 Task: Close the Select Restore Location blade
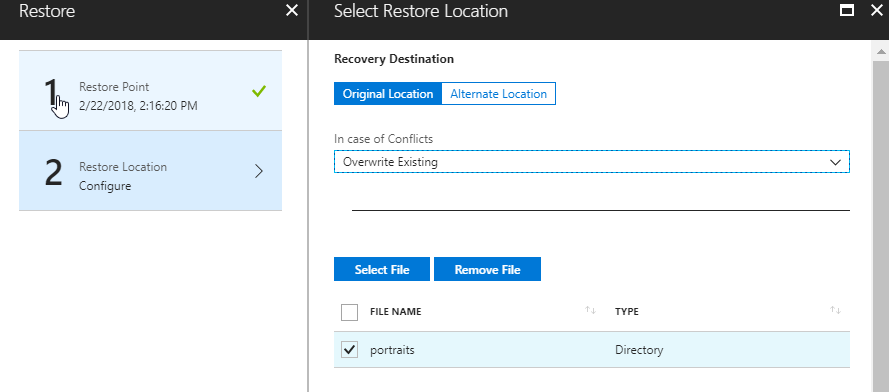pyautogui.click(x=876, y=10)
